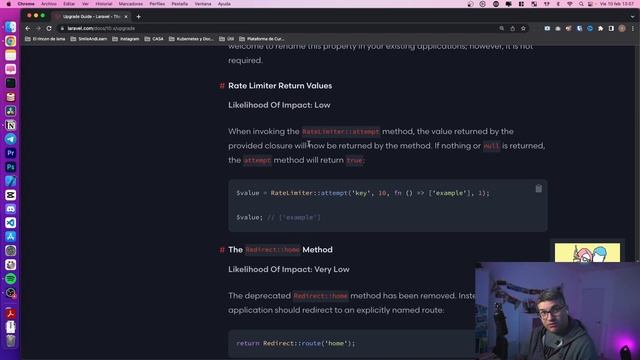Toggle the Chrome side panel

[611, 29]
